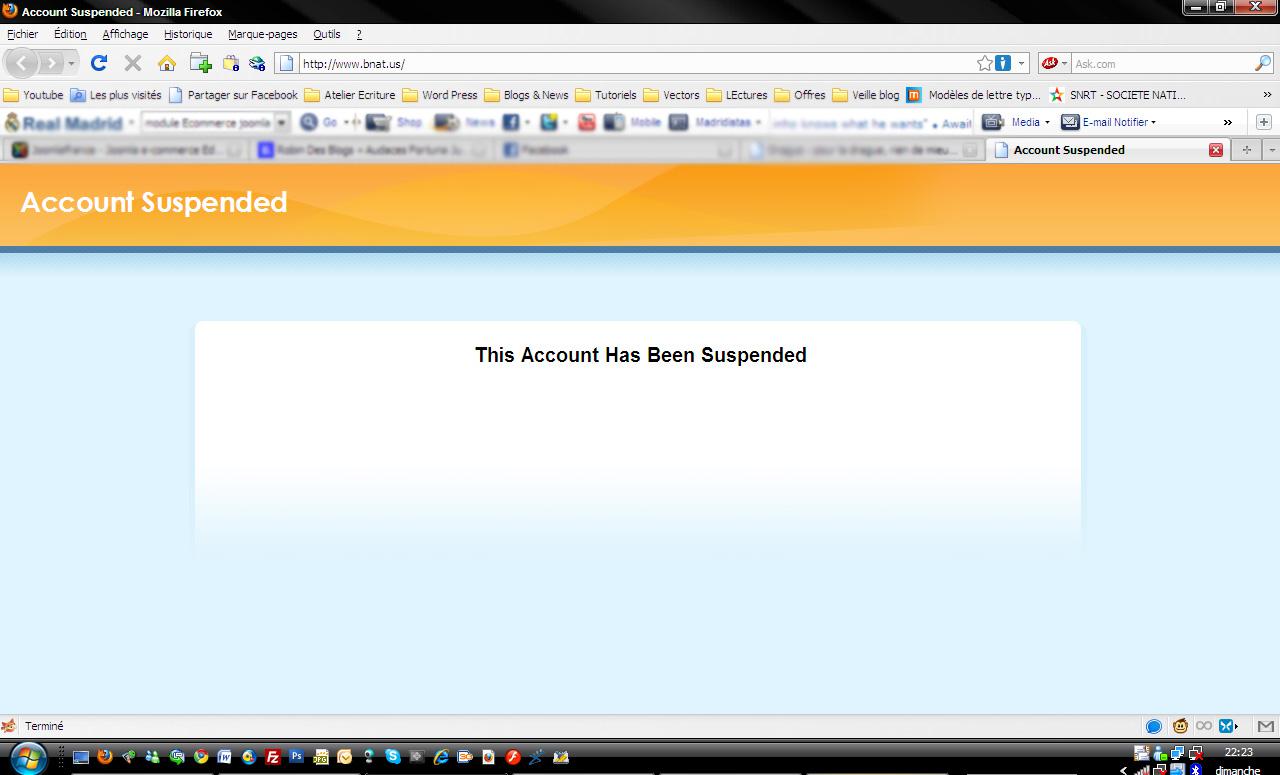
Task: Open the Historique menu
Action: (188, 34)
